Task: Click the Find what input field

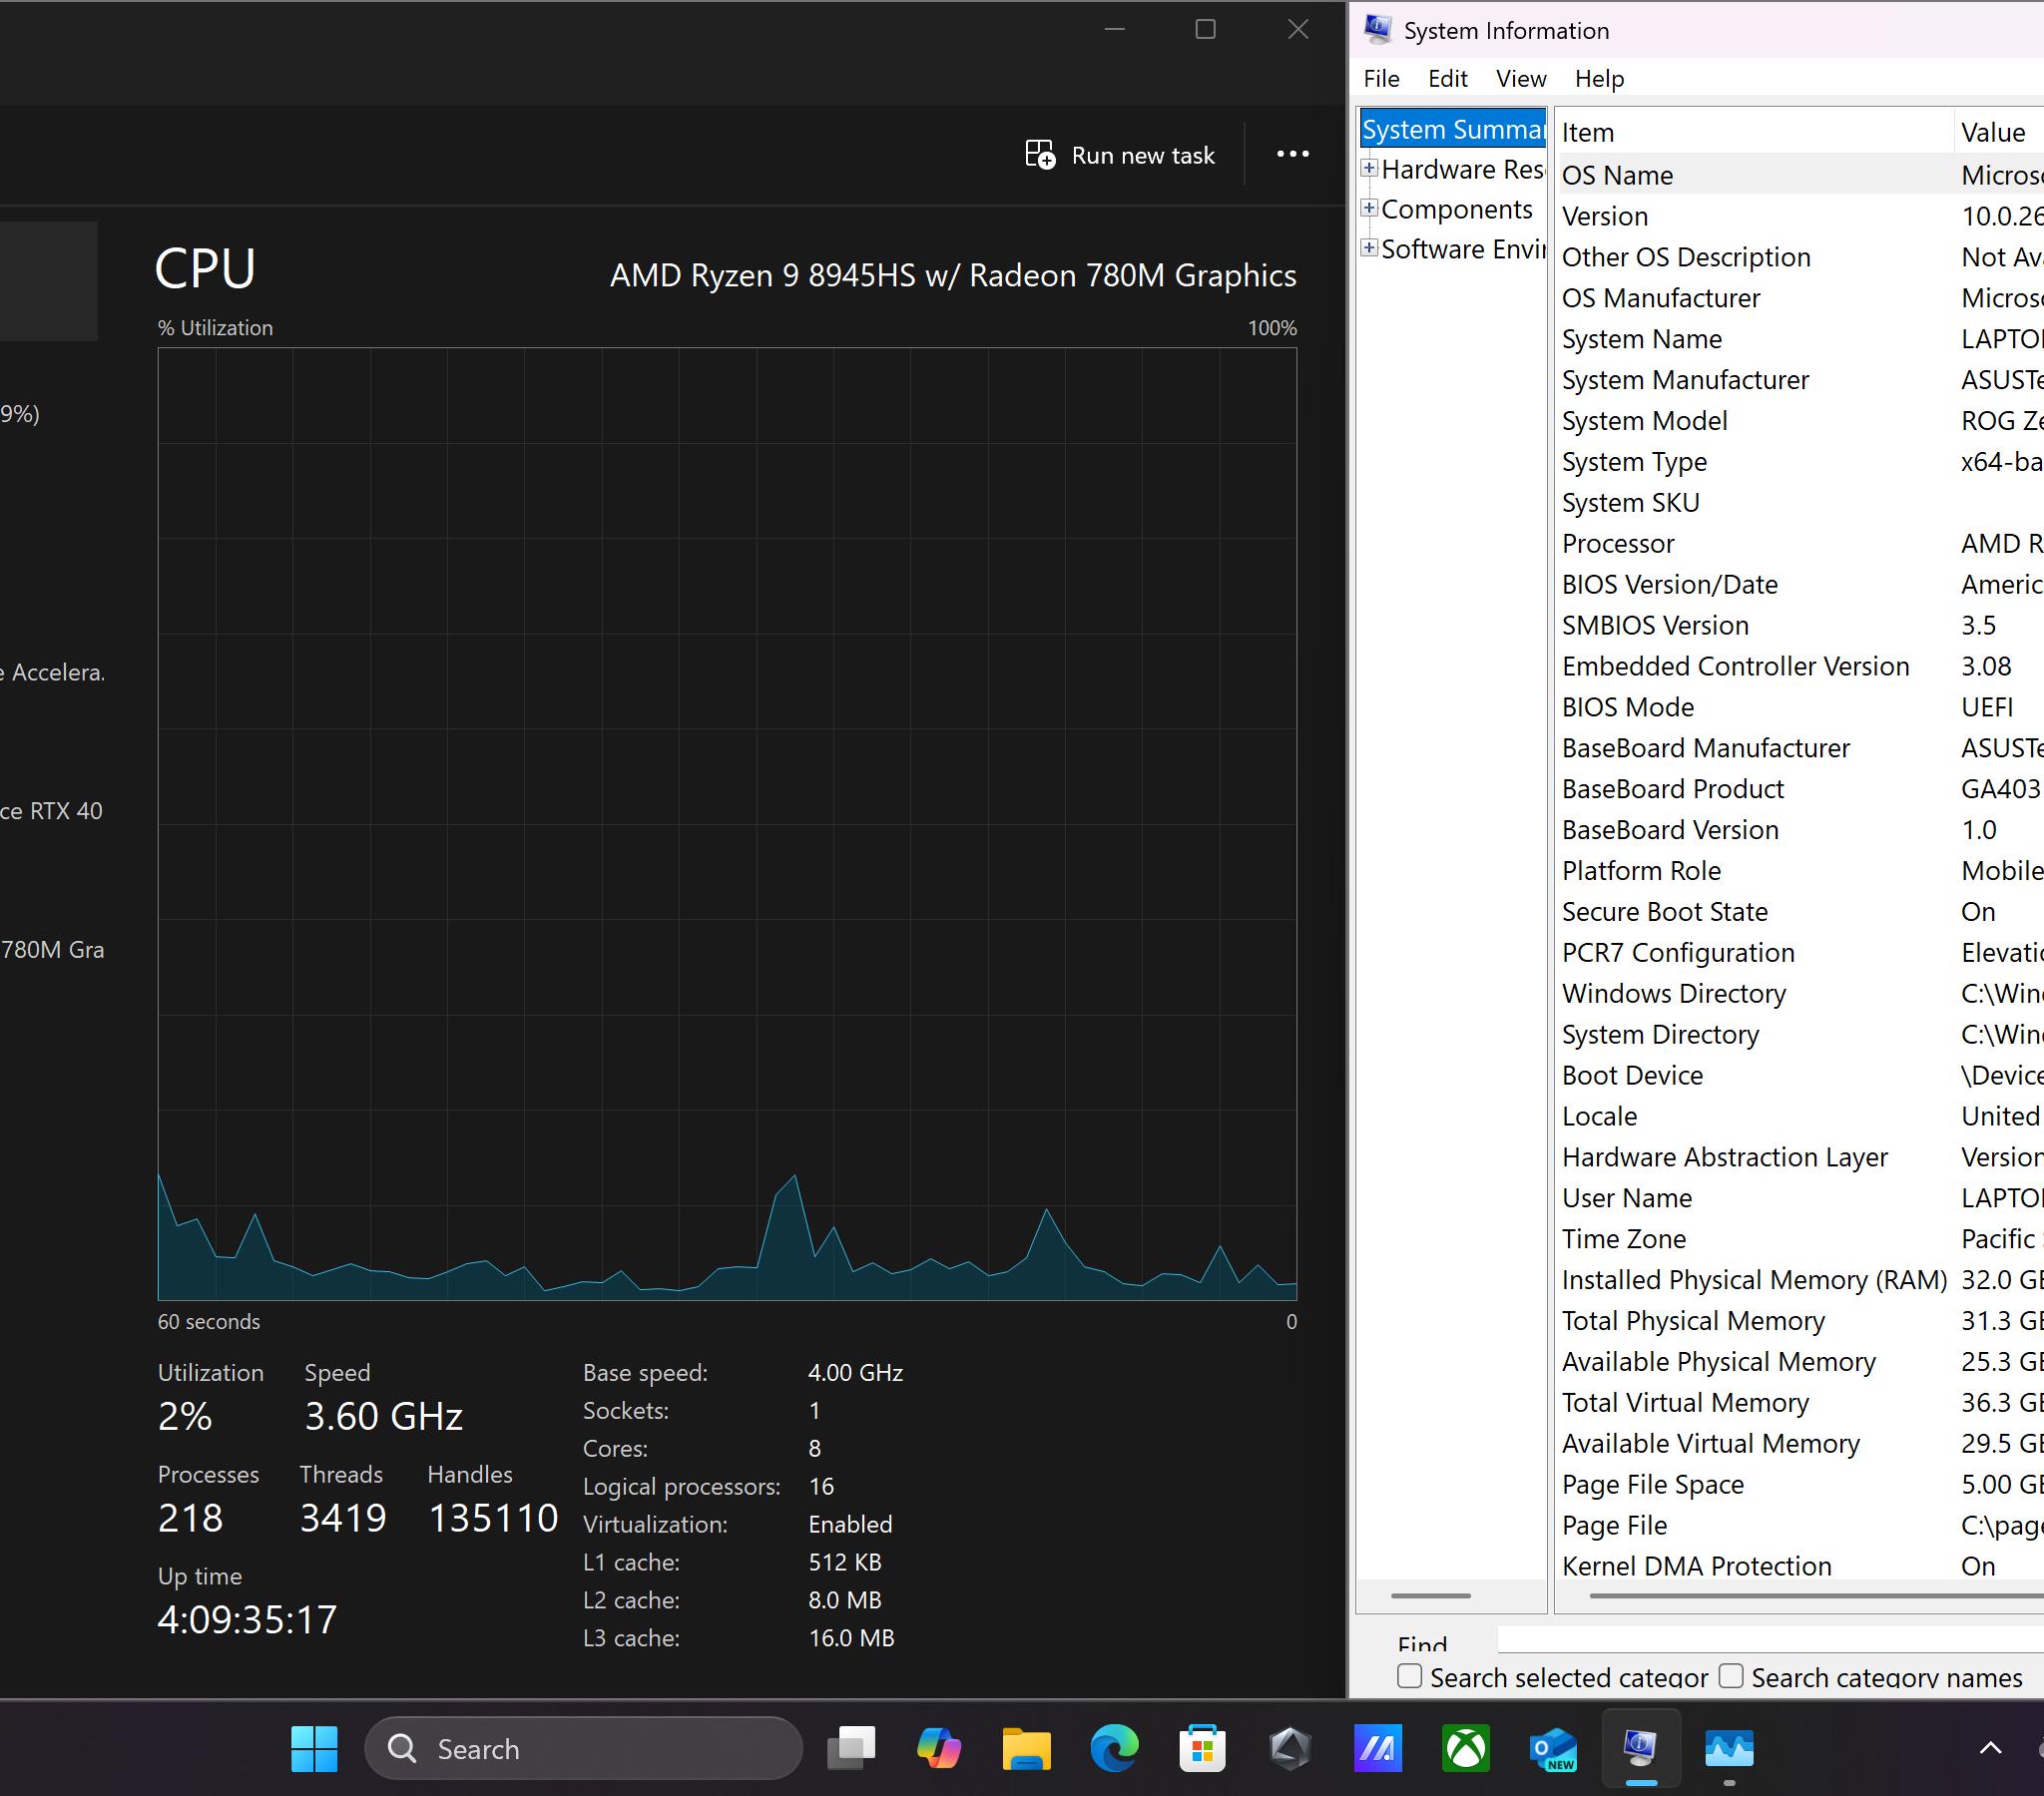Action: click(x=1770, y=1639)
